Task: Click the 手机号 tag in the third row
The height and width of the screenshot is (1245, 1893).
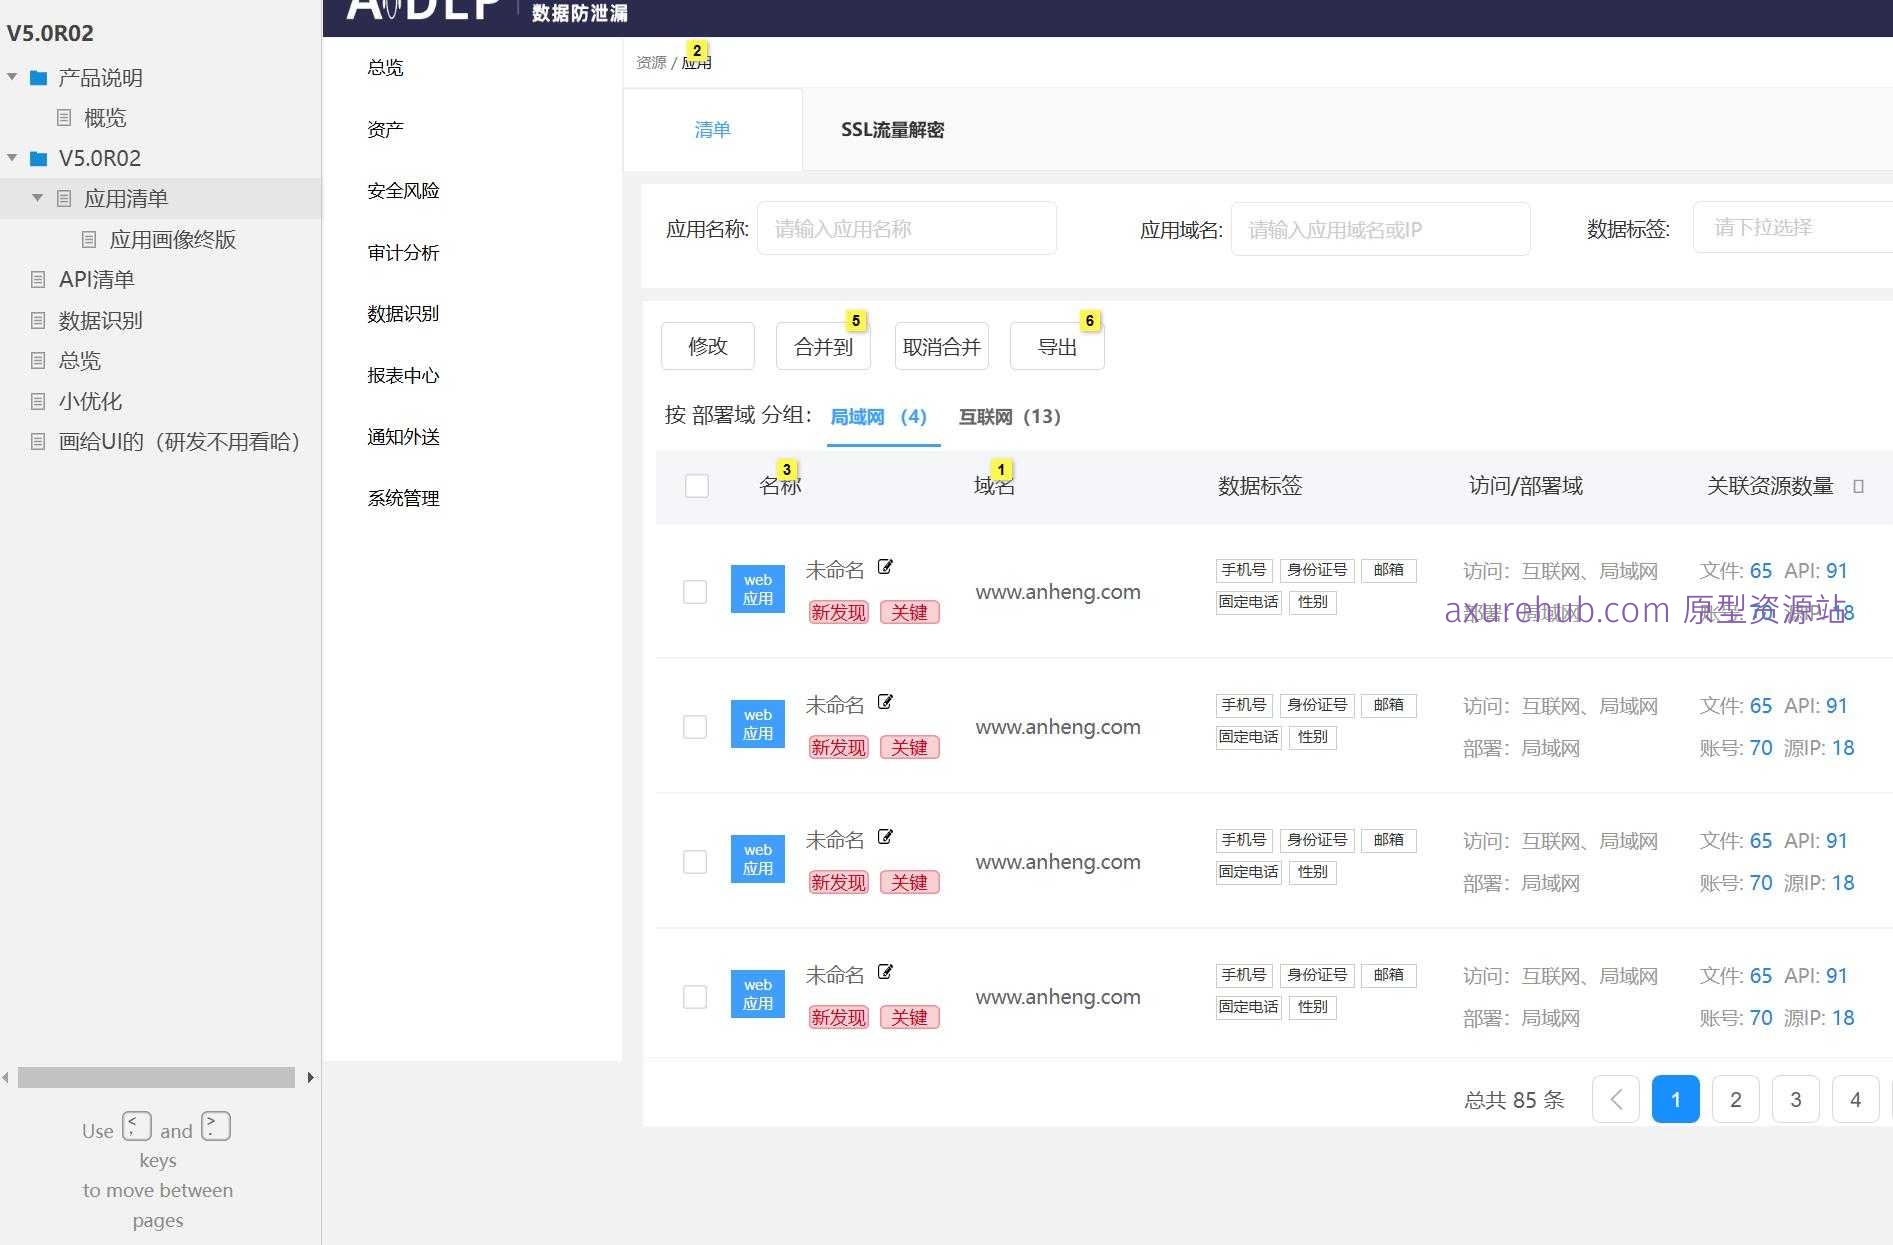Action: 1244,840
